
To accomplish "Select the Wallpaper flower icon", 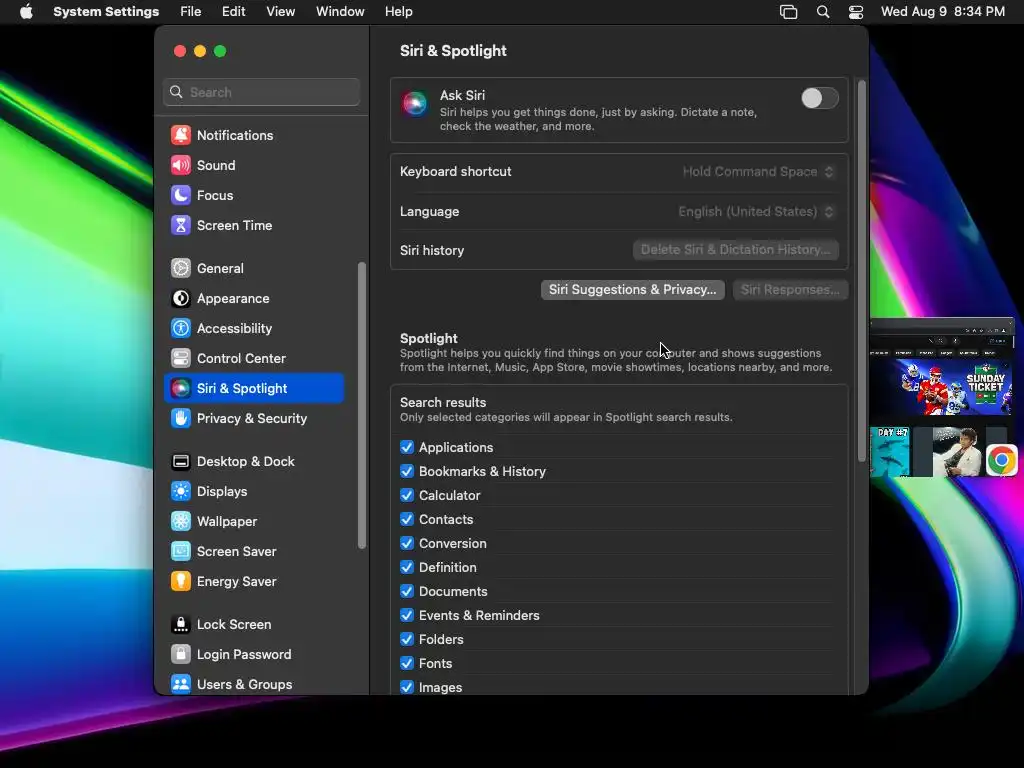I will tap(181, 522).
